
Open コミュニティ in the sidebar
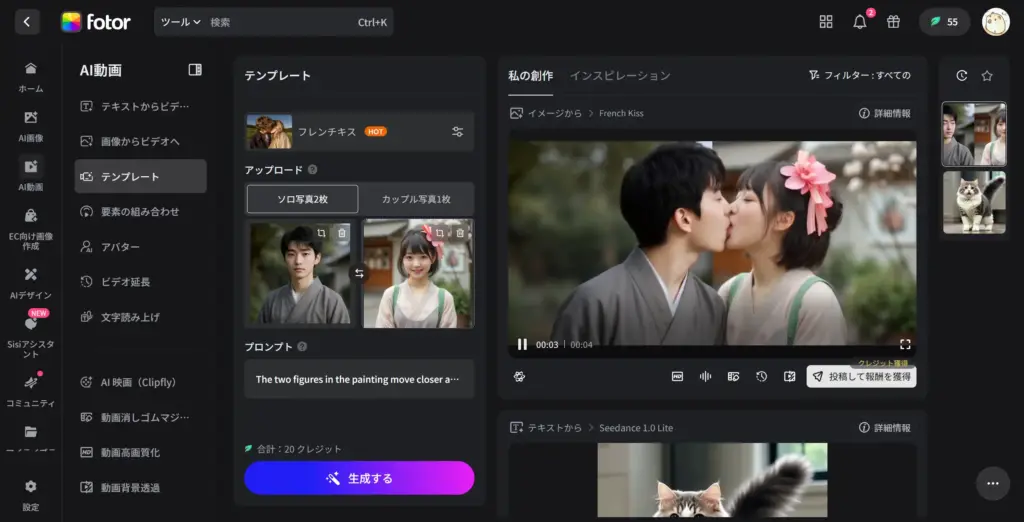31,391
